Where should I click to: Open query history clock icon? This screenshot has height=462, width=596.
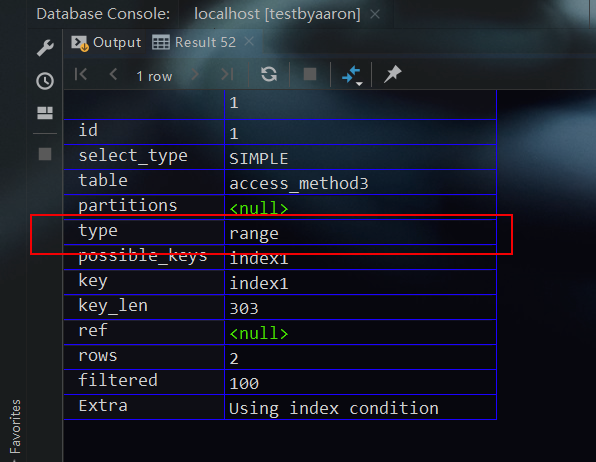pos(45,81)
